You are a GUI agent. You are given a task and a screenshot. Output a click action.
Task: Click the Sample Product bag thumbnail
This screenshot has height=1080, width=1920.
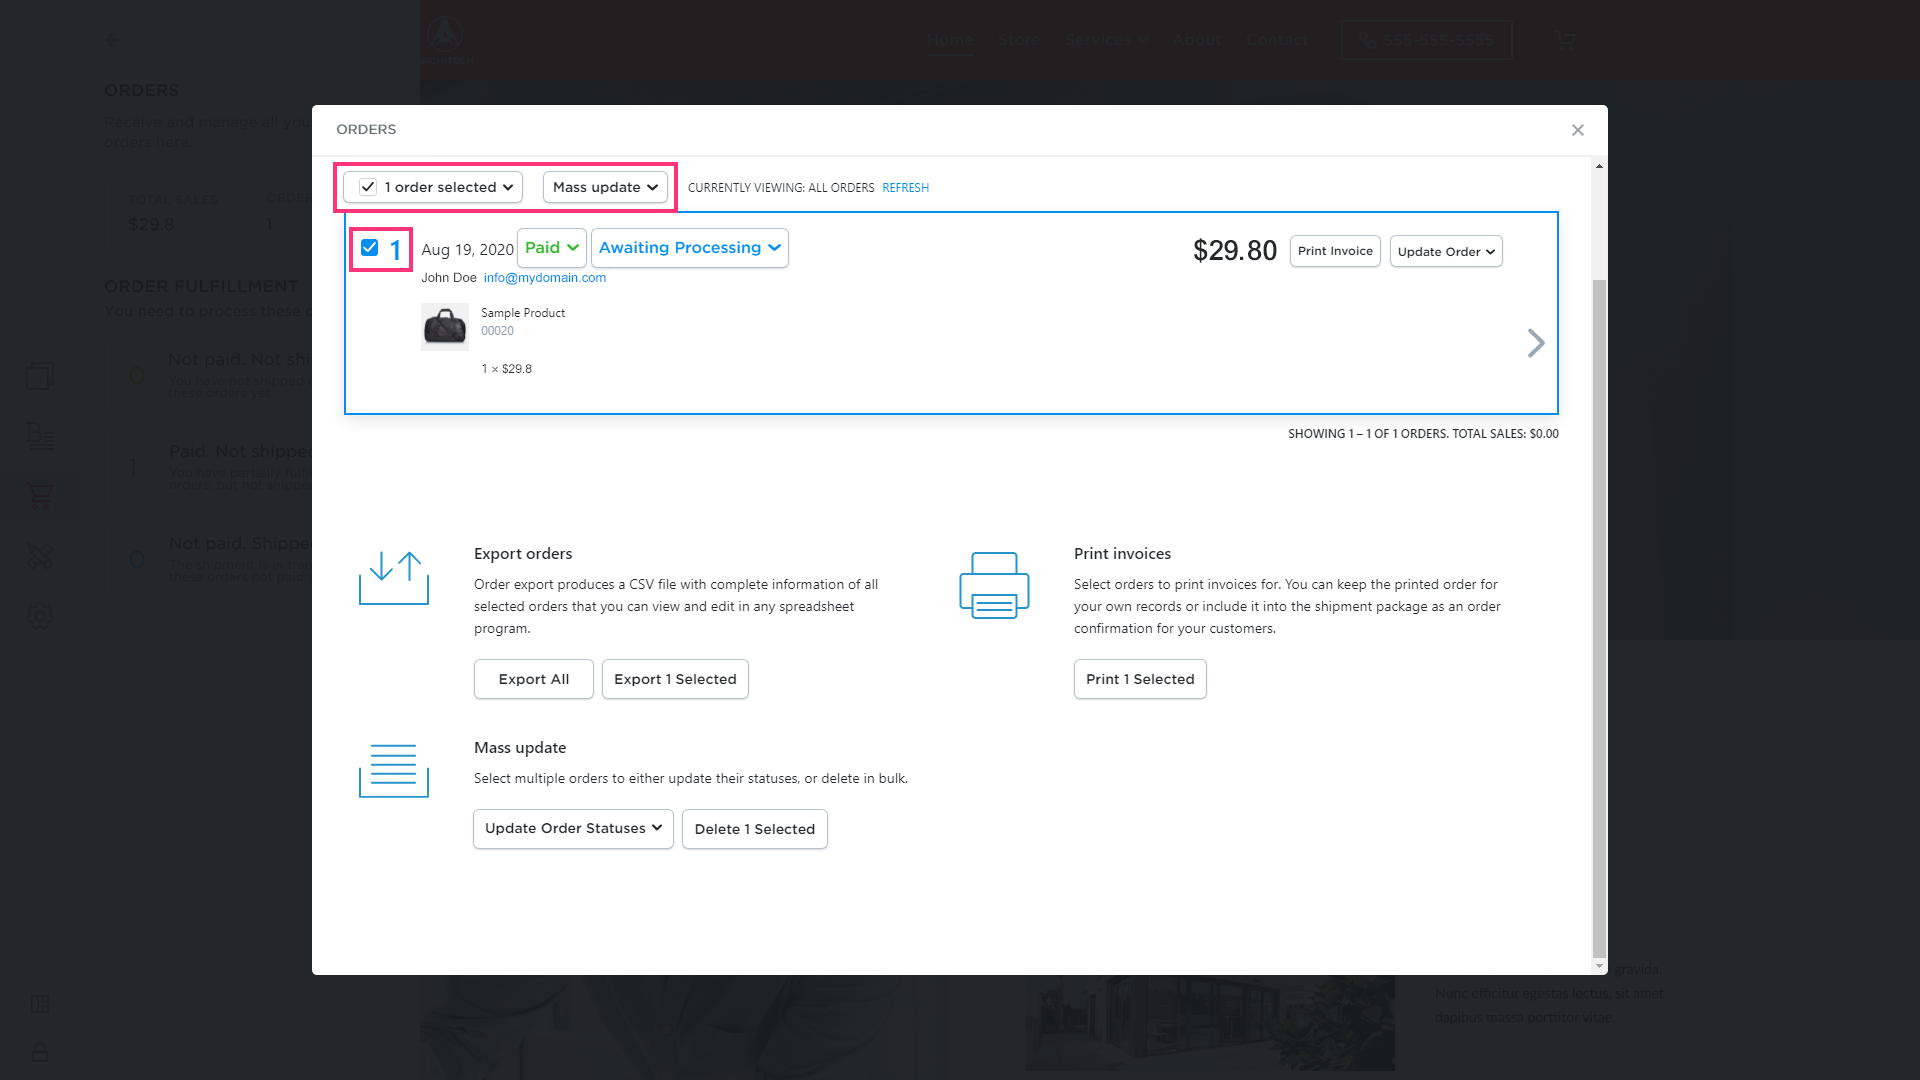[445, 327]
